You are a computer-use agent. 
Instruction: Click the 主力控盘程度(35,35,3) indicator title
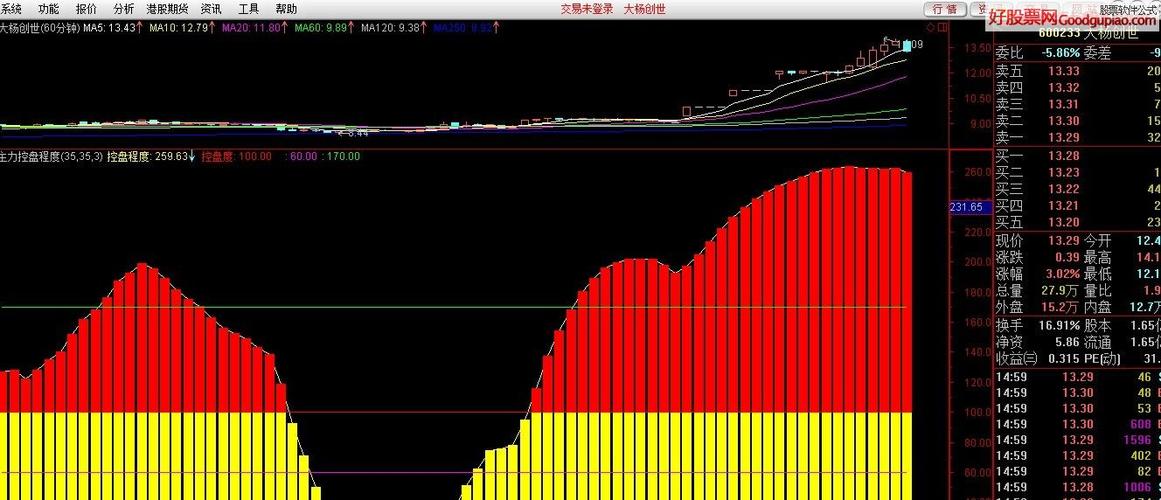click(x=51, y=156)
